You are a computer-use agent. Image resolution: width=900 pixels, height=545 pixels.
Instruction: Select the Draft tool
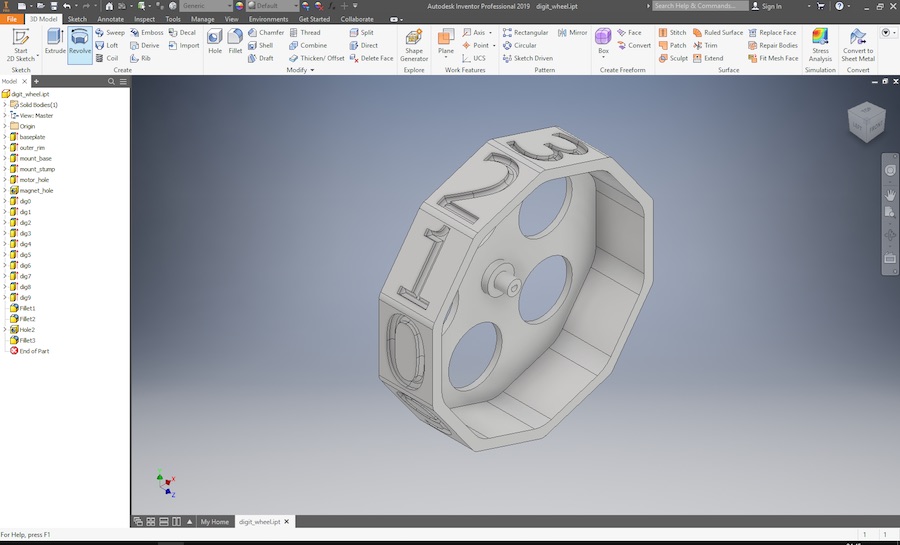click(x=261, y=58)
